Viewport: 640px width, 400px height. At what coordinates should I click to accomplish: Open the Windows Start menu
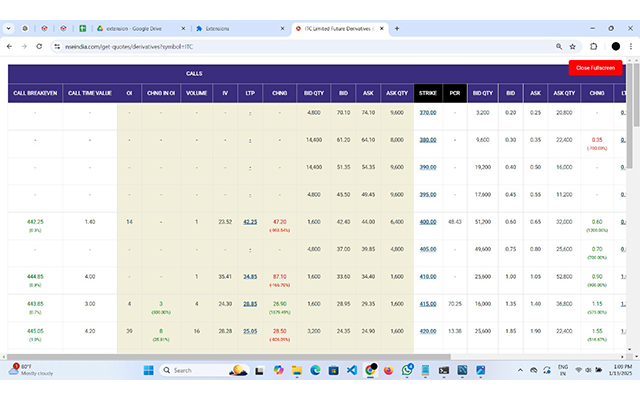149,370
